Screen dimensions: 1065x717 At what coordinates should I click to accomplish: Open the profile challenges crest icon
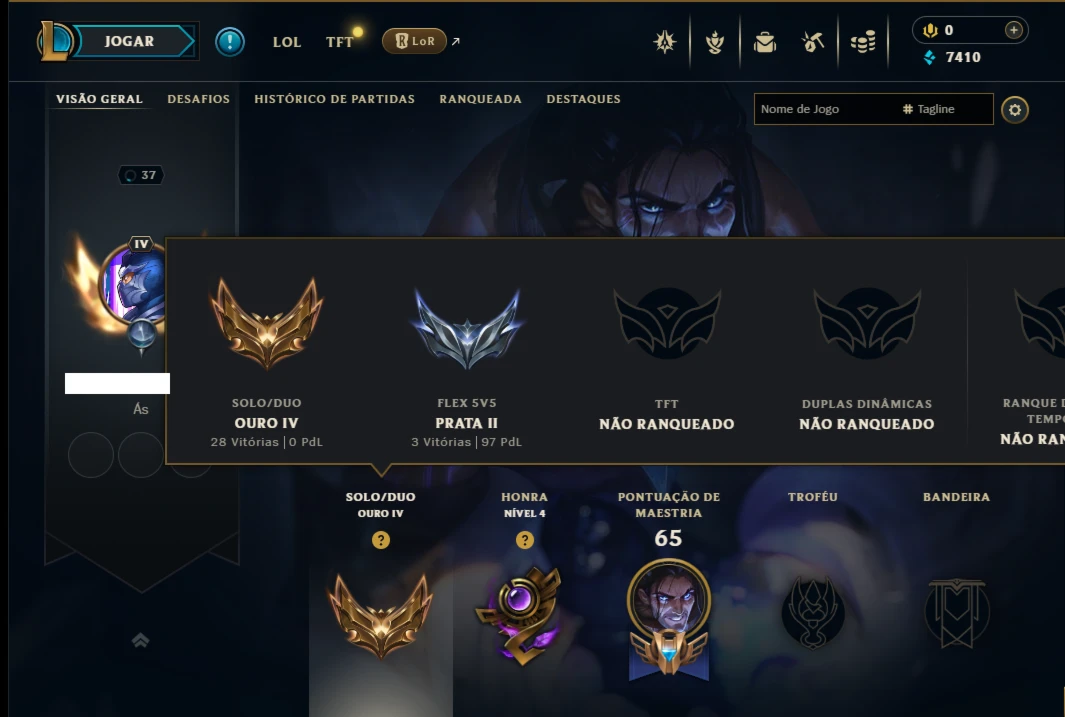pyautogui.click(x=665, y=43)
